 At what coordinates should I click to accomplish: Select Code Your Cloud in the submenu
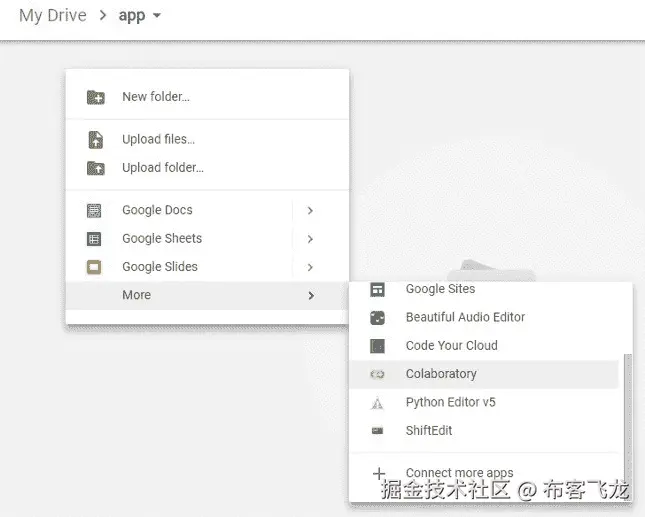pos(484,346)
